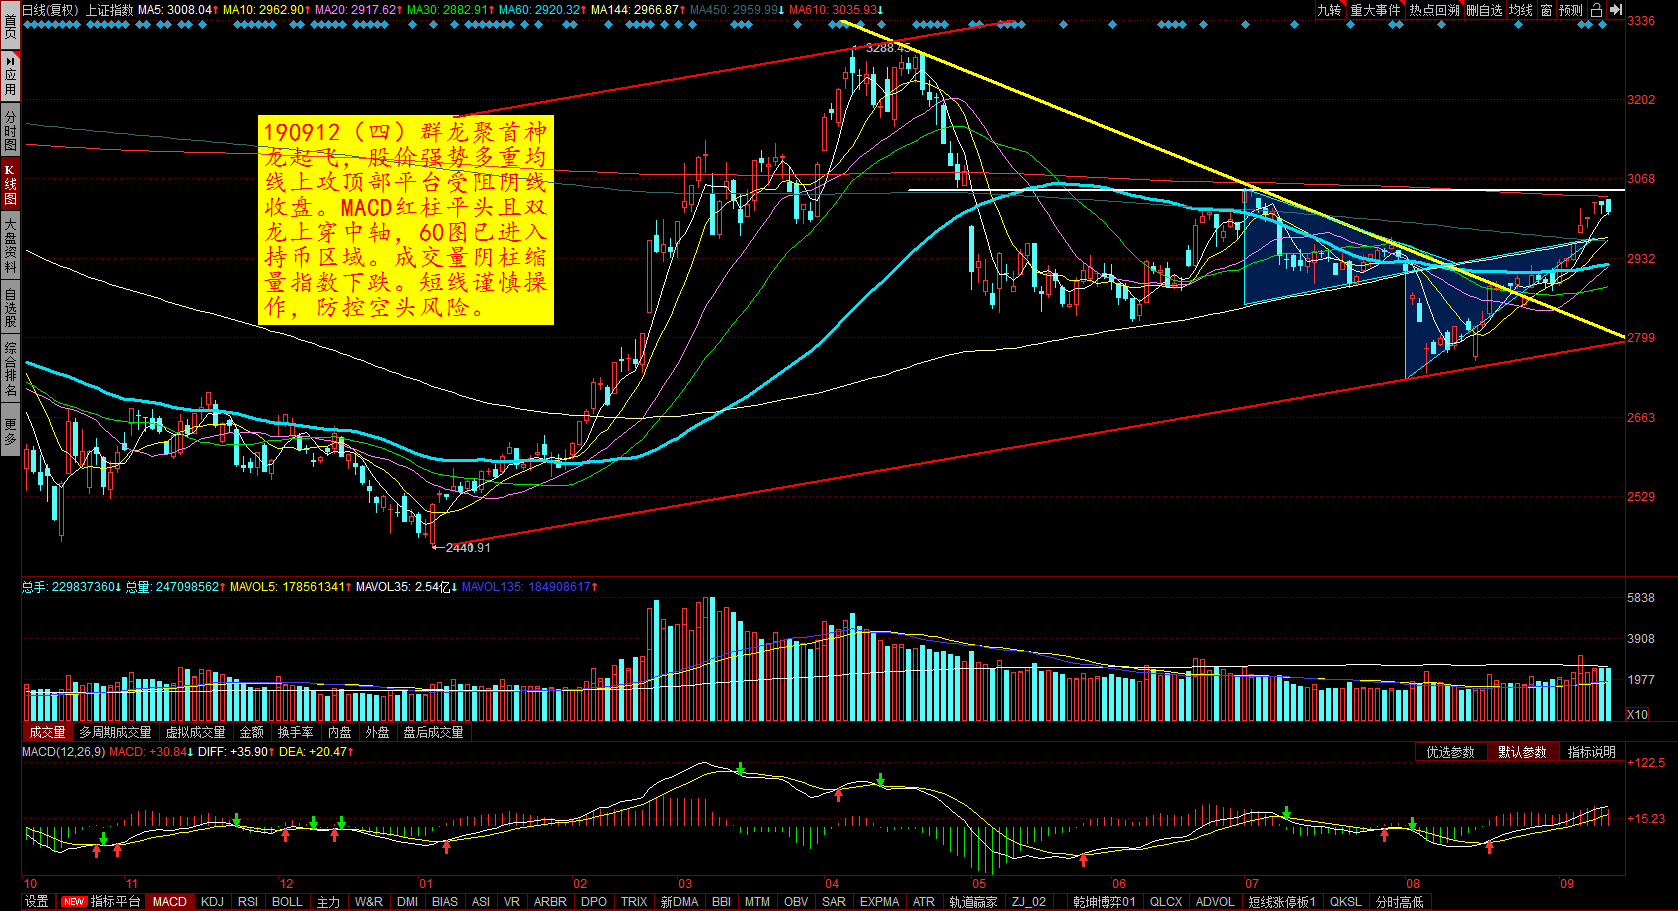
Task: Switch to the DPO indicator
Action: pos(594,901)
